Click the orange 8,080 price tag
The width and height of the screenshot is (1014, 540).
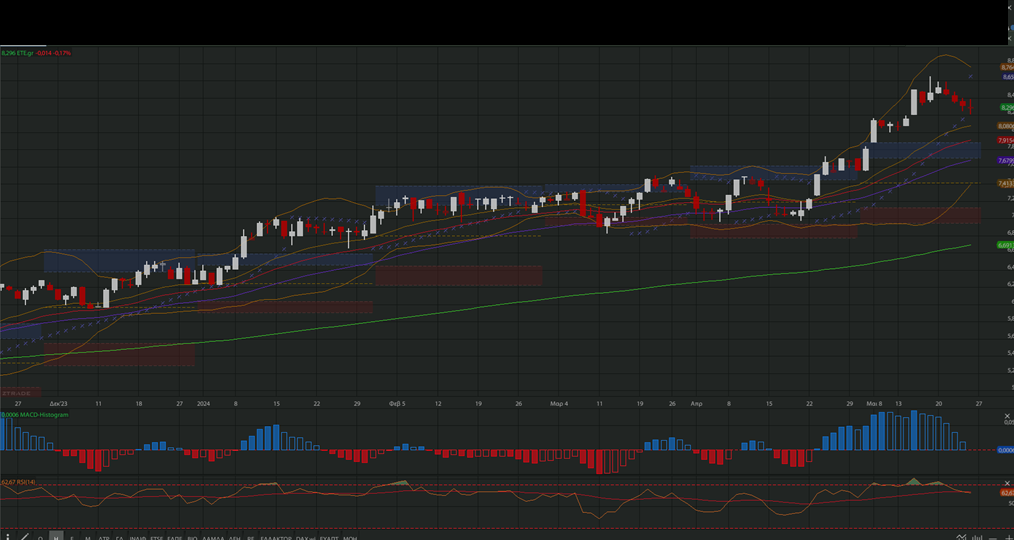coord(1006,126)
